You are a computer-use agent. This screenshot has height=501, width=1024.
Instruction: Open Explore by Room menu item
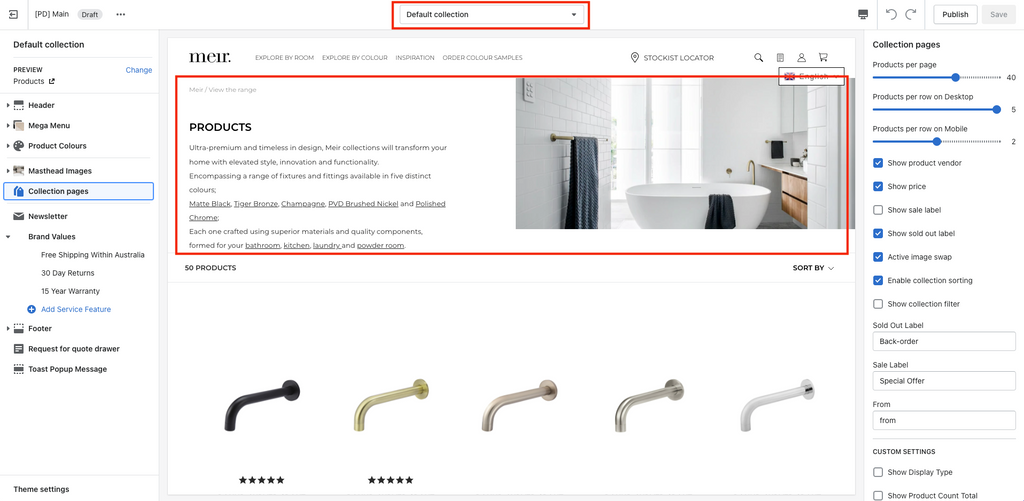pos(285,57)
